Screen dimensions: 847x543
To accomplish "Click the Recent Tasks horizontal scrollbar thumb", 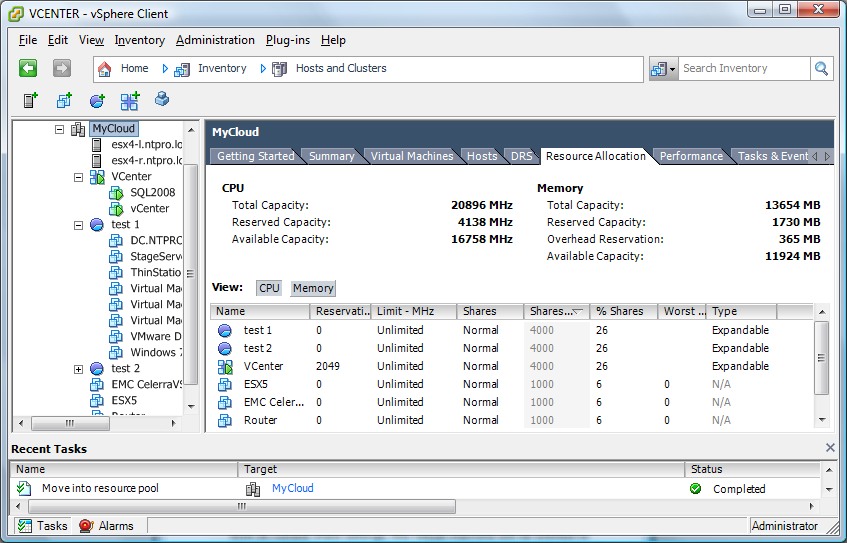I will click(x=242, y=506).
